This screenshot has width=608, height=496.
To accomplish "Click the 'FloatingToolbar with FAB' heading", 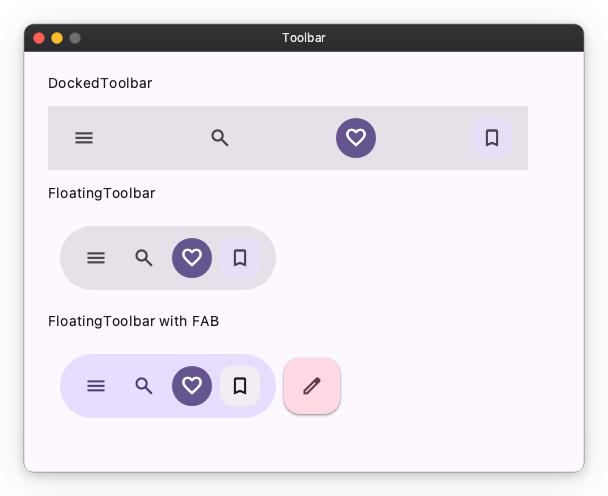I will click(133, 321).
